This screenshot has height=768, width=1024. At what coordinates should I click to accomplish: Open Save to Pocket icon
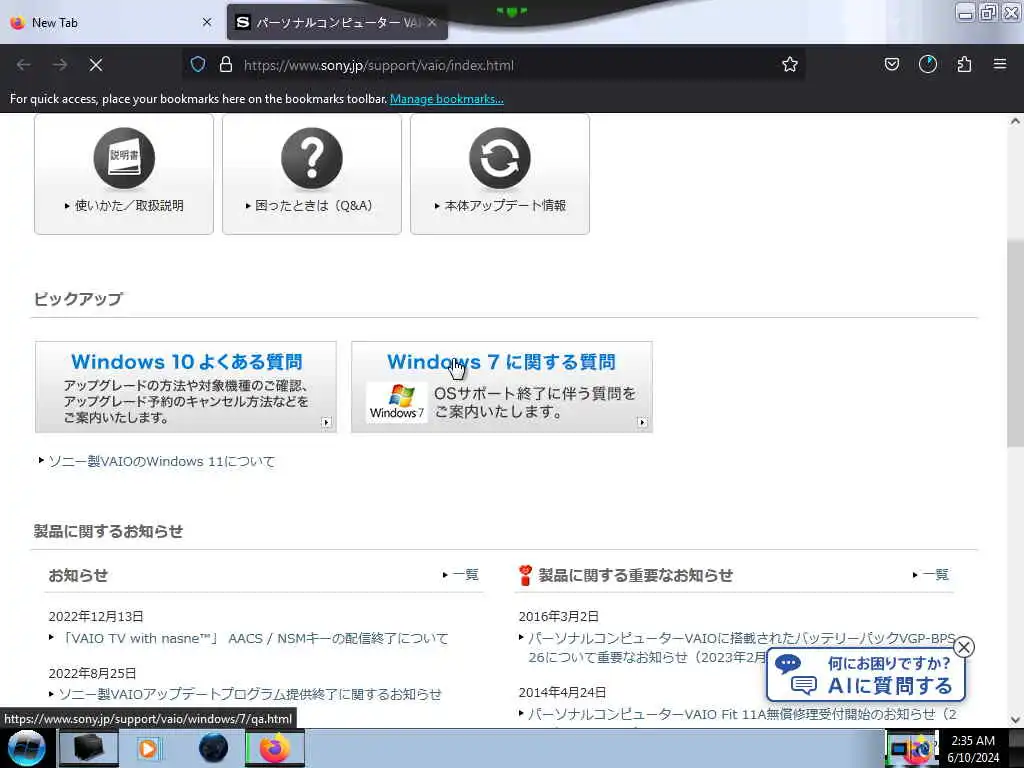coord(891,65)
